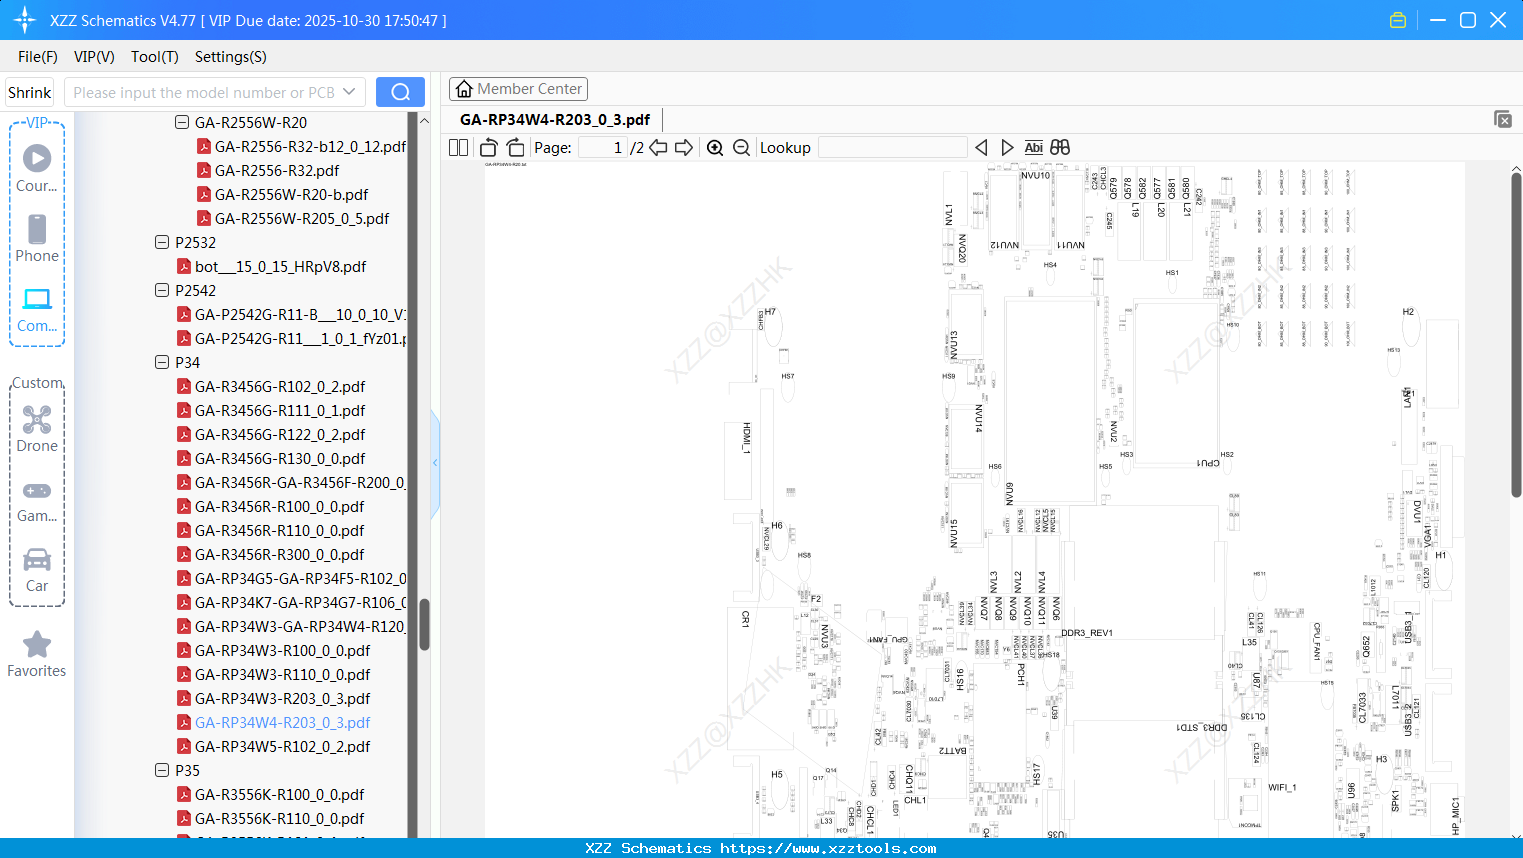
Task: Collapse the P2532 folder
Action: [x=162, y=242]
